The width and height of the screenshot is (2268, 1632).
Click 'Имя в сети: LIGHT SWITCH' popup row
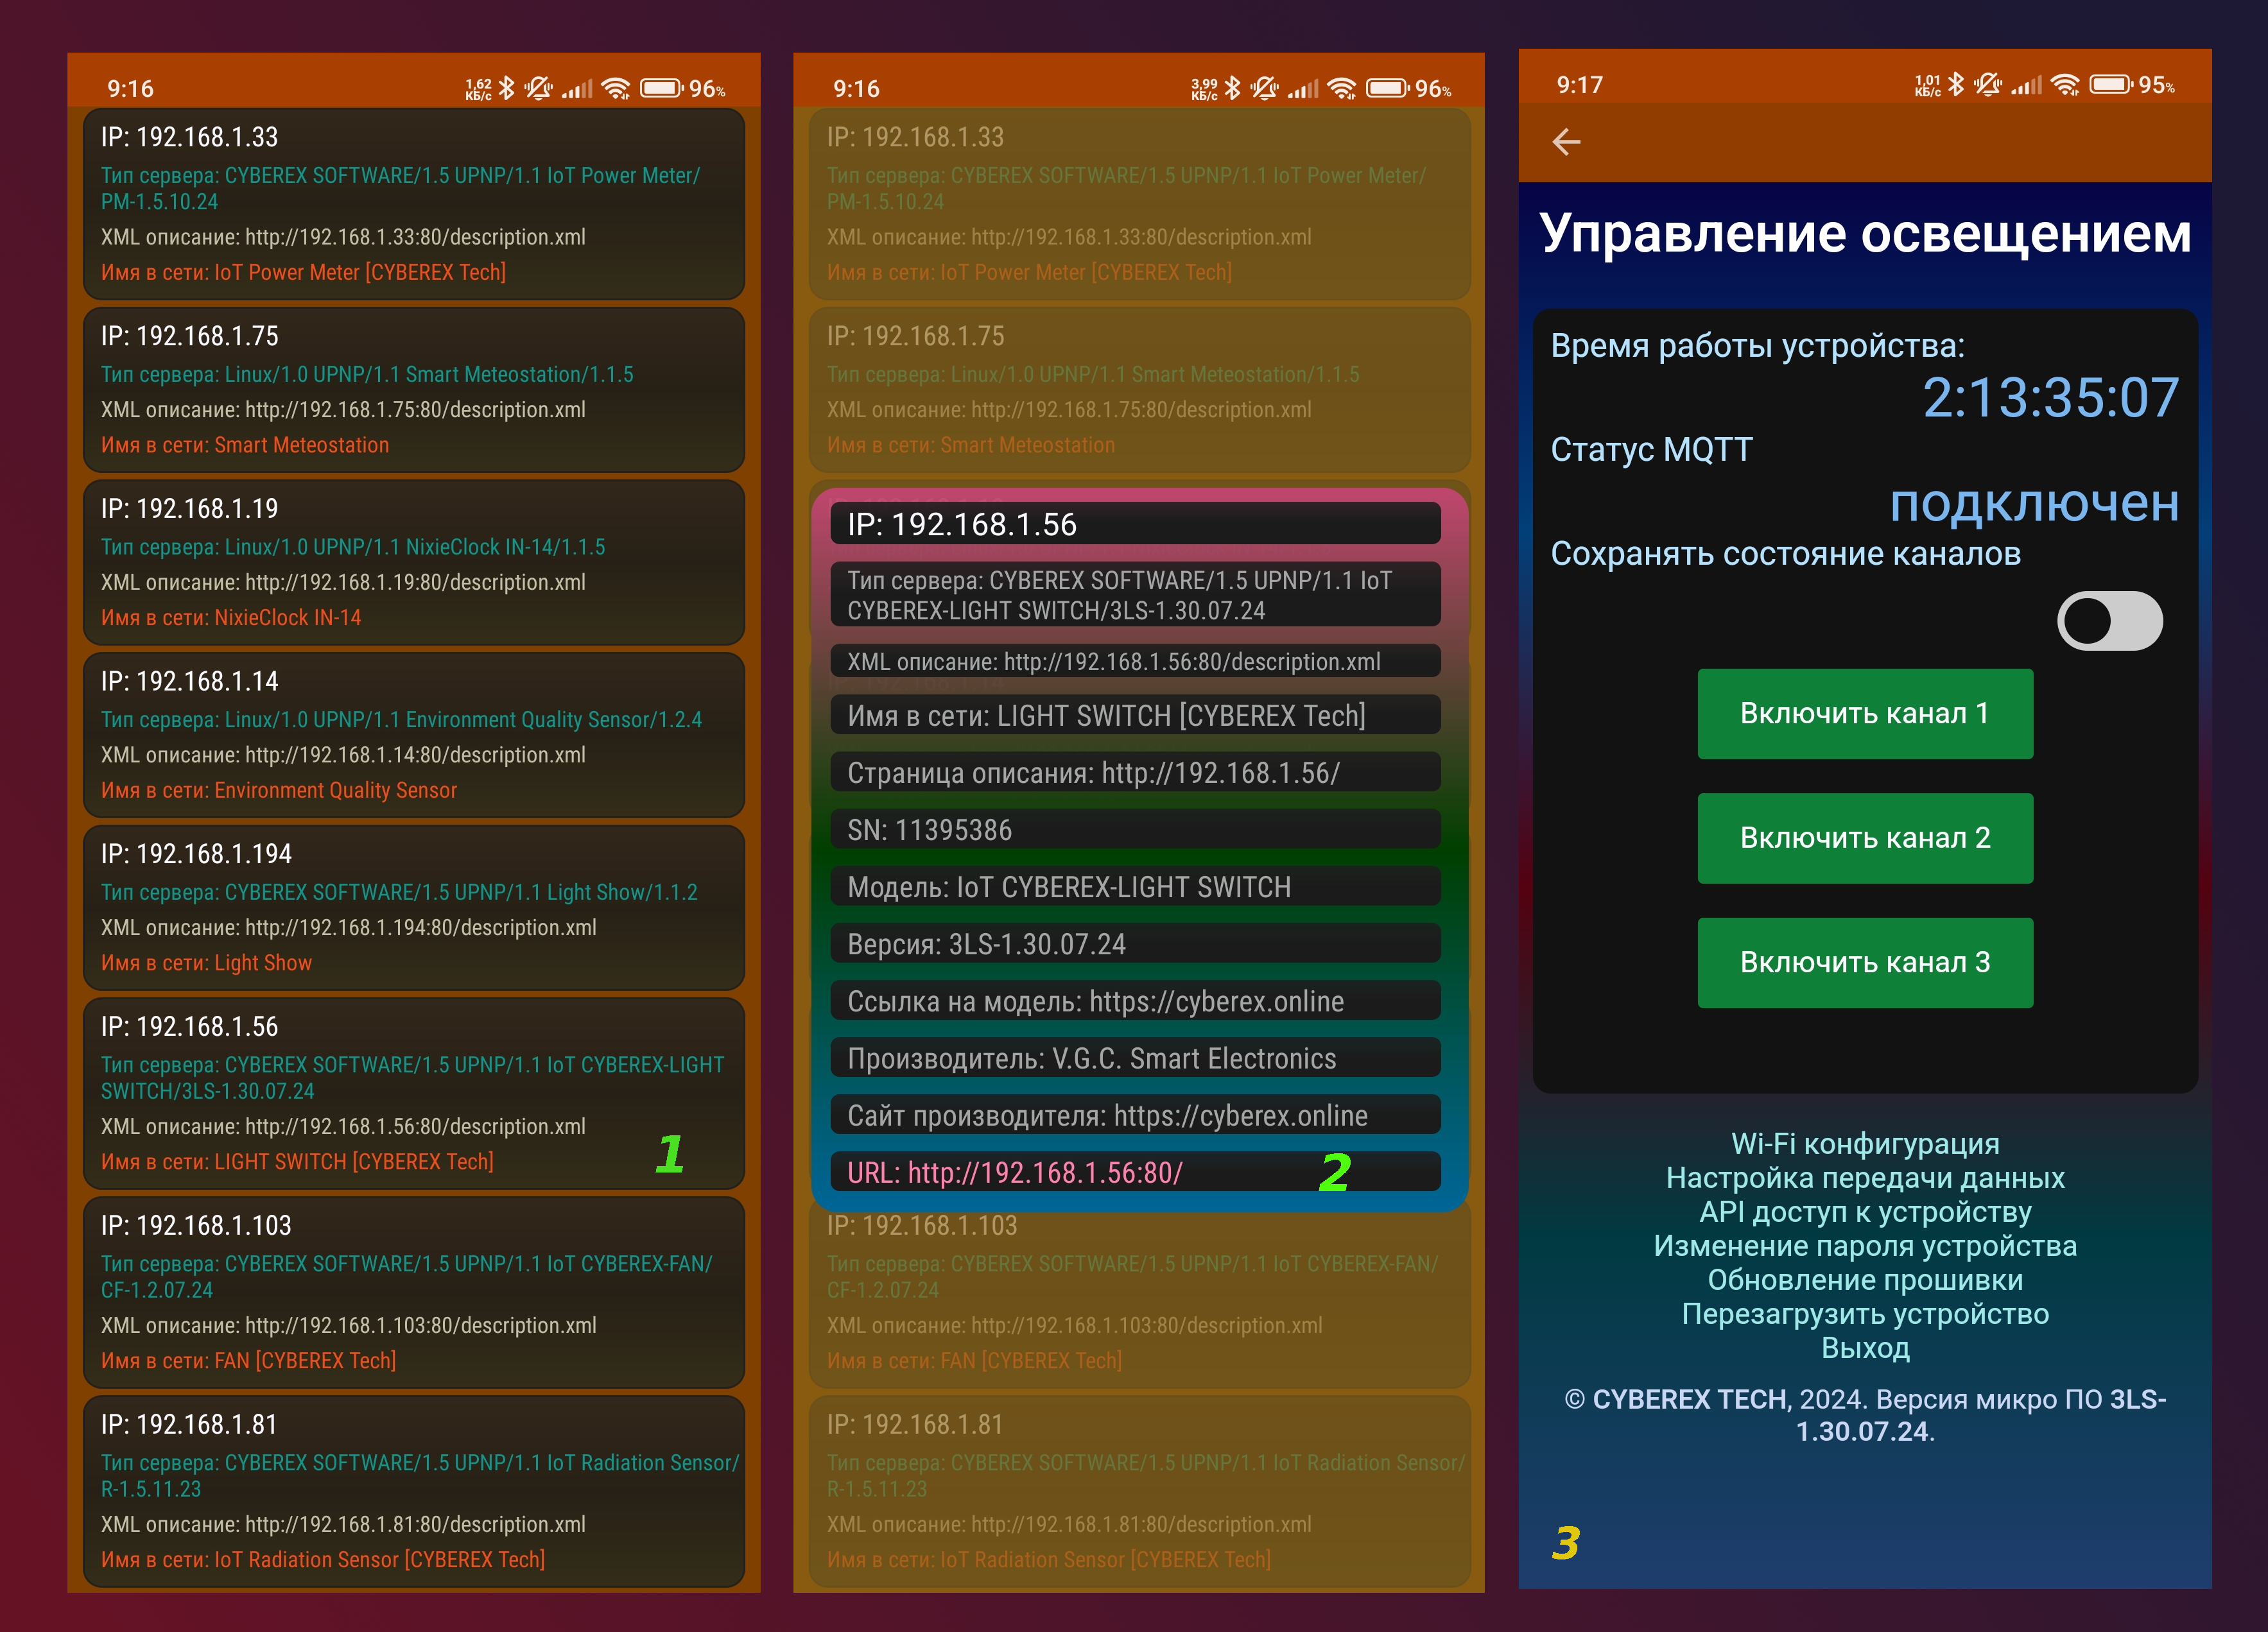[x=1135, y=715]
